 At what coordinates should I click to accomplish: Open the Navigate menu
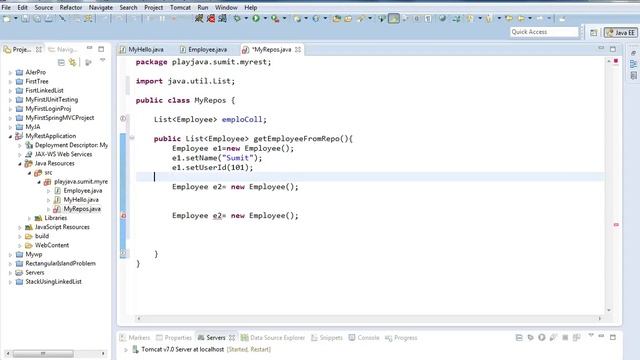point(101,7)
